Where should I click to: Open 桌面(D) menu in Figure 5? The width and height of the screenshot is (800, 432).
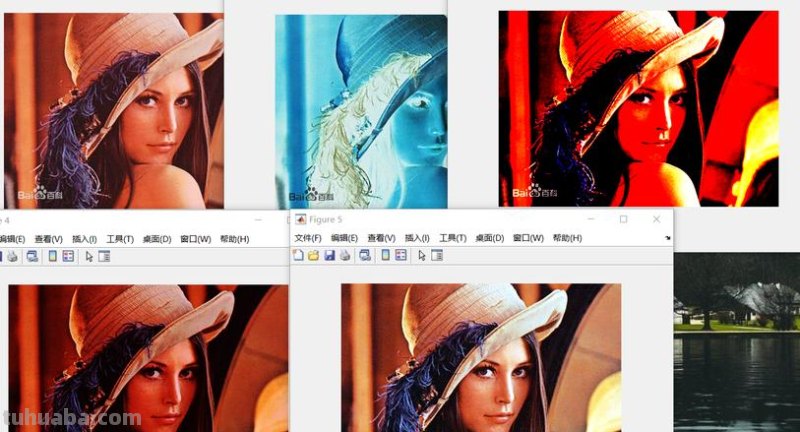(489, 238)
